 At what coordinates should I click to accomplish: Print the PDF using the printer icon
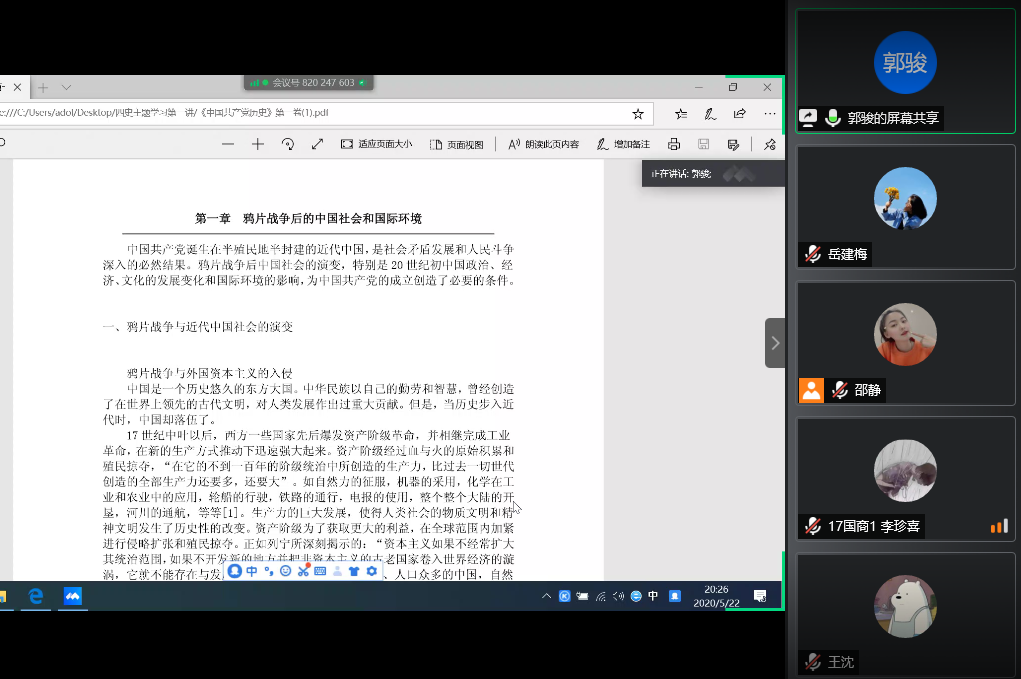[674, 144]
